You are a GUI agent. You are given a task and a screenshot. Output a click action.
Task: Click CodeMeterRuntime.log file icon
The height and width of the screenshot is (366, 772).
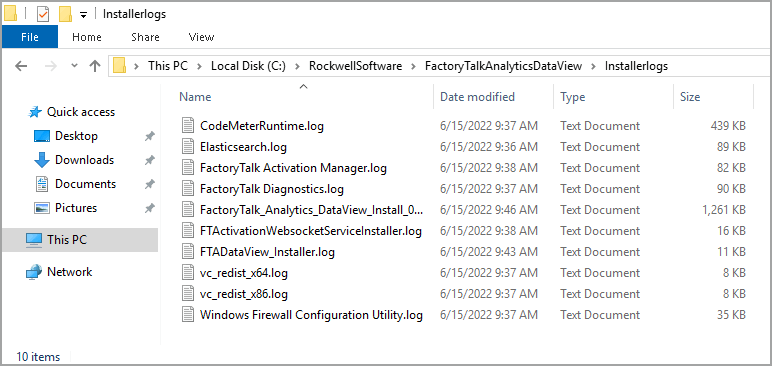pos(188,126)
